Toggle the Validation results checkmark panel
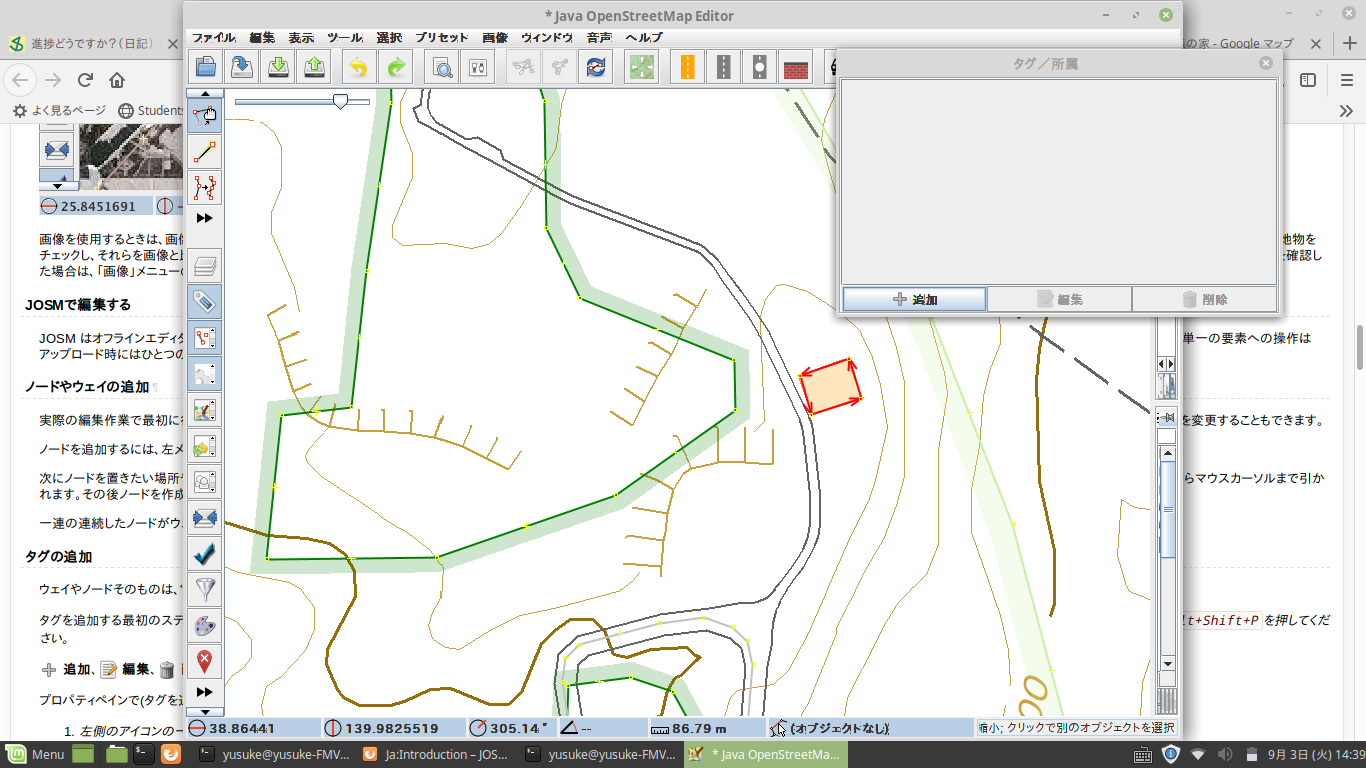1366x768 pixels. (x=205, y=554)
